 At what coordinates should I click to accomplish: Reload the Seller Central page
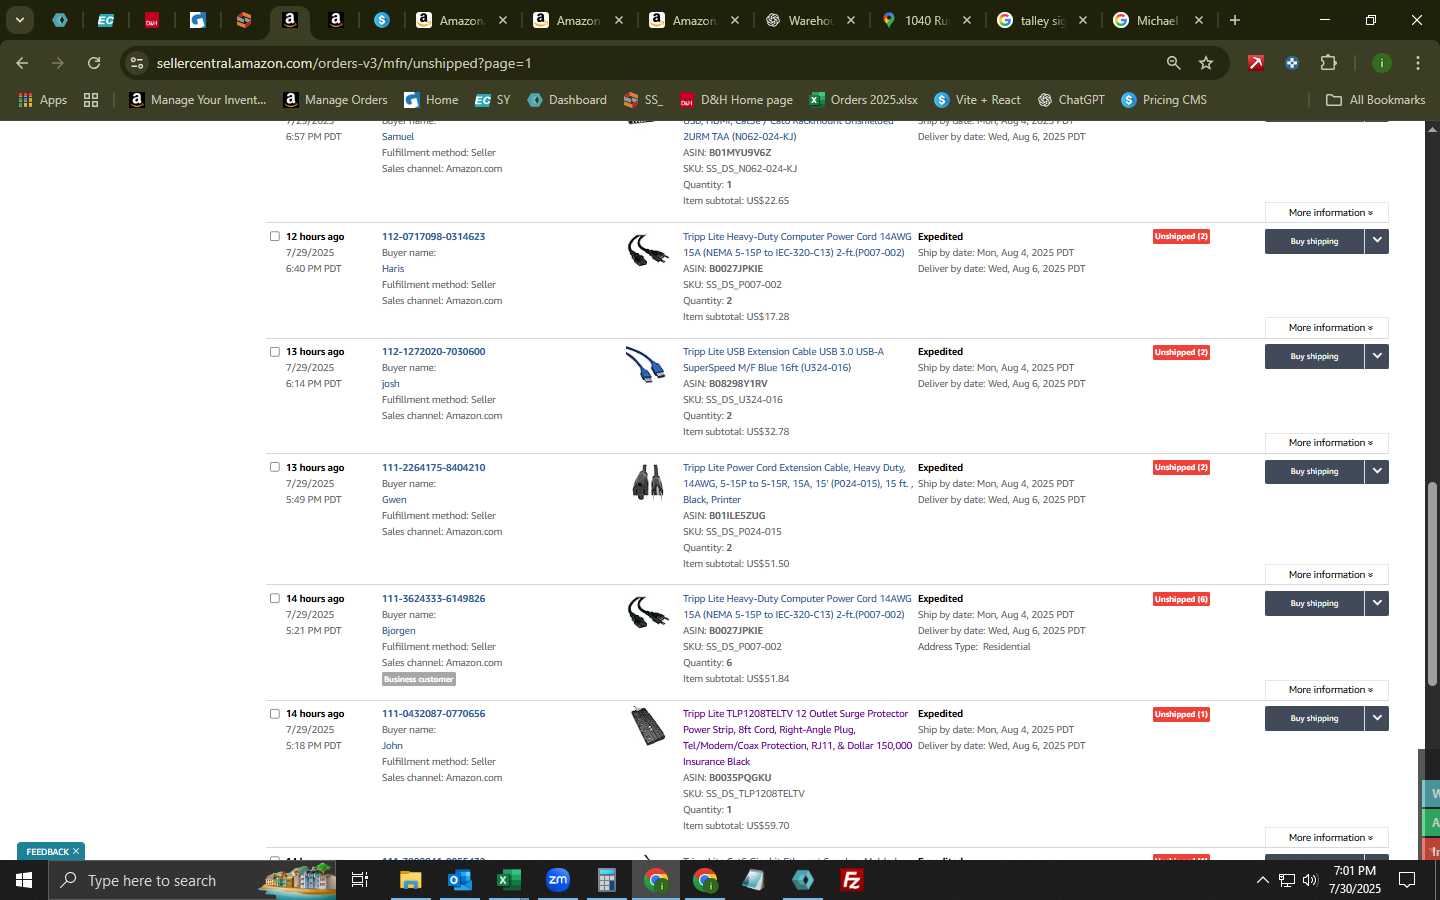click(x=94, y=63)
